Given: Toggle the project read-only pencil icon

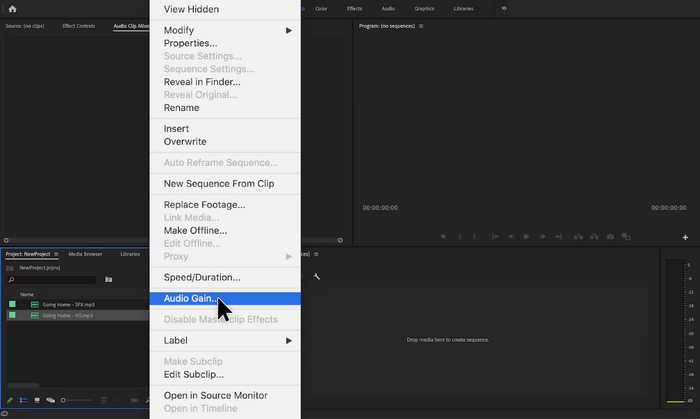Looking at the screenshot, I should [x=9, y=400].
